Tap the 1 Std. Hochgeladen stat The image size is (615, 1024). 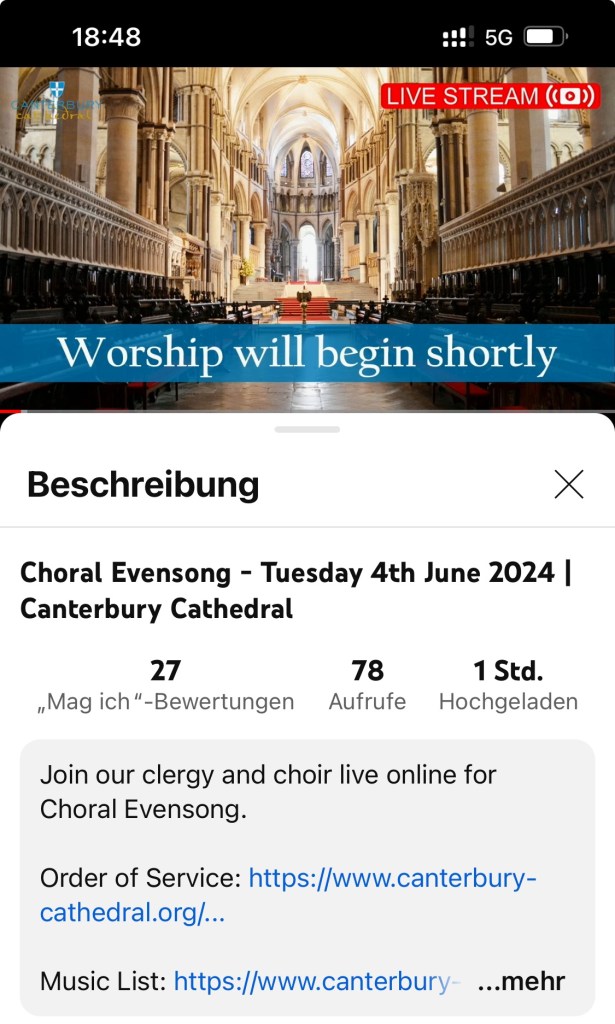pyautogui.click(x=508, y=685)
